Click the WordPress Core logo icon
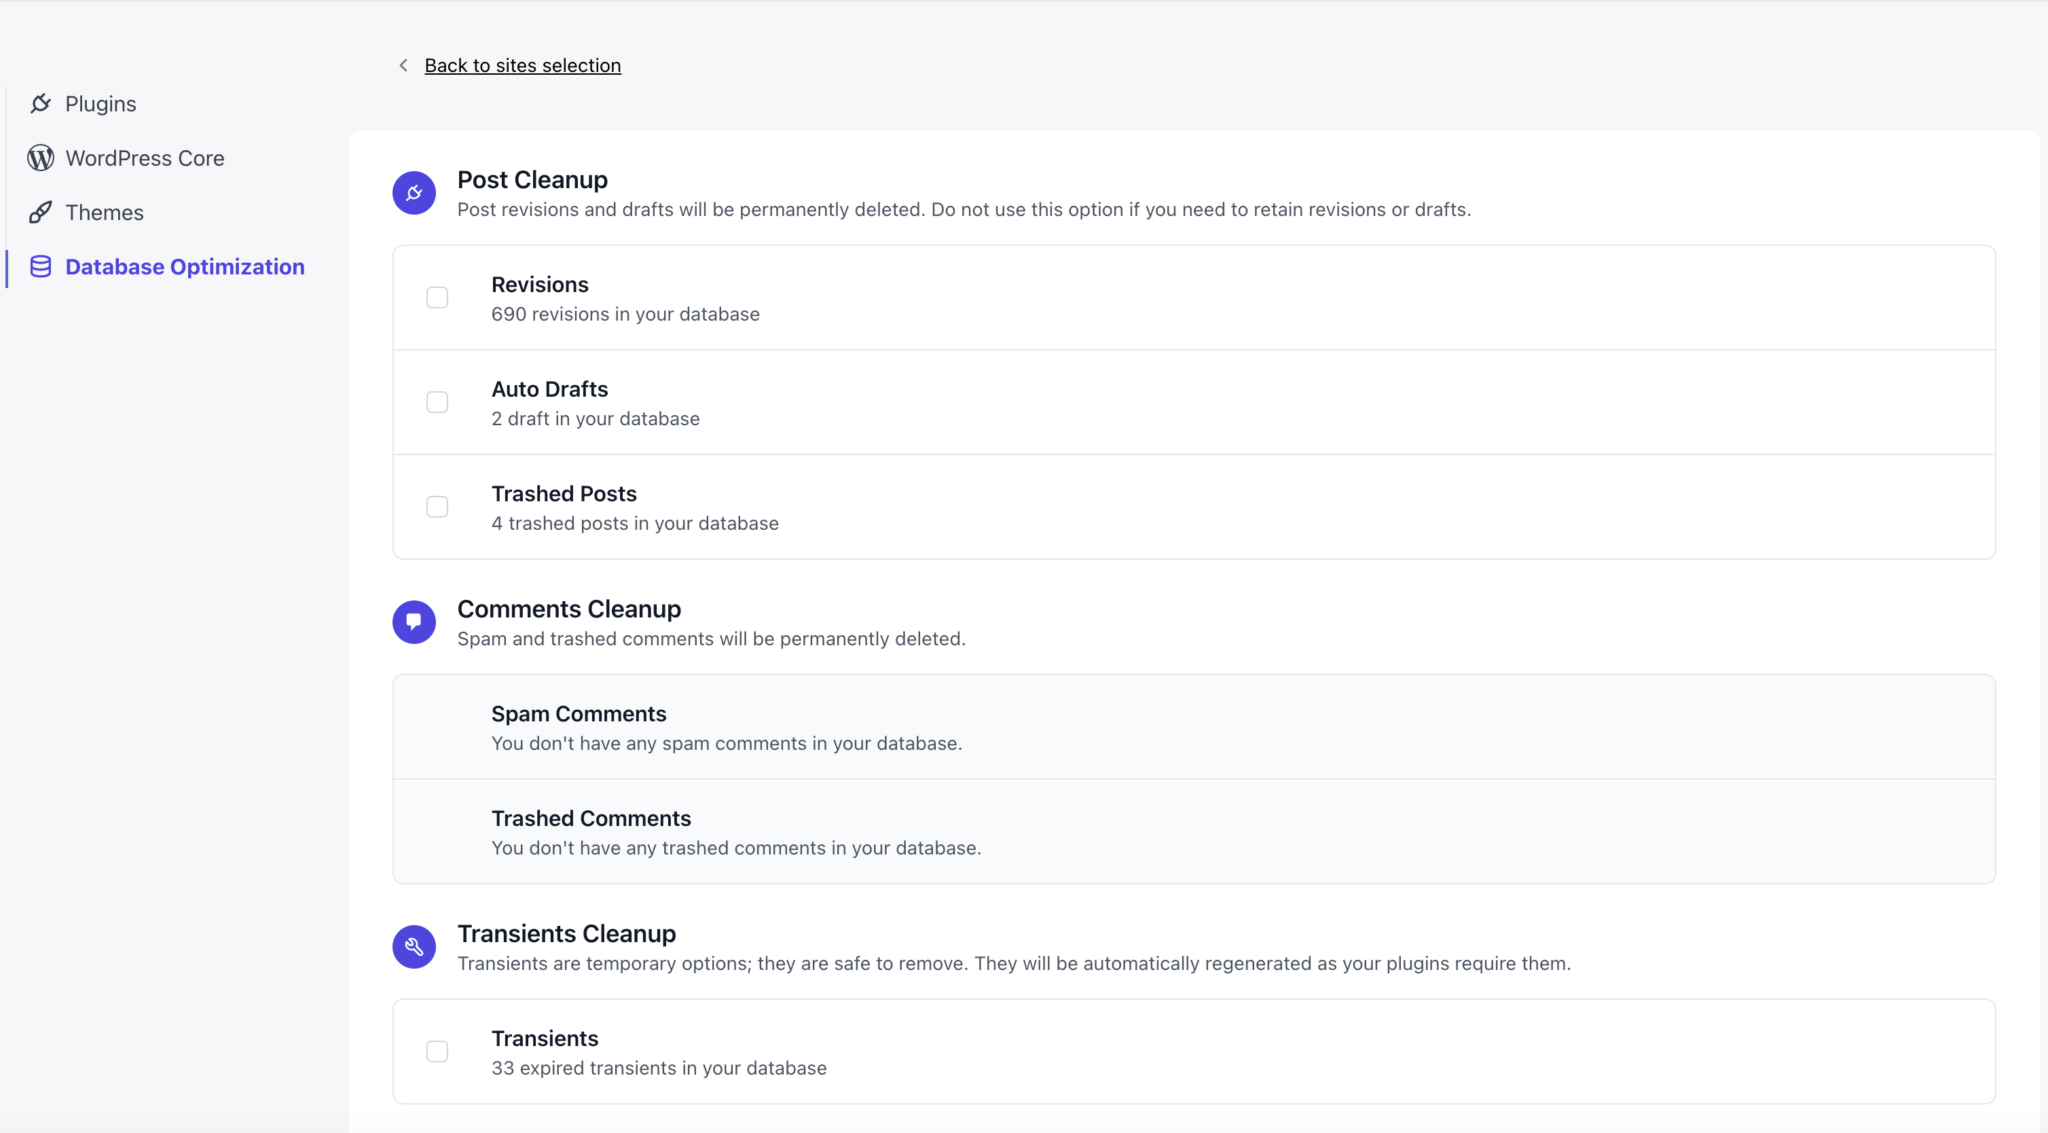2048x1133 pixels. coord(40,157)
